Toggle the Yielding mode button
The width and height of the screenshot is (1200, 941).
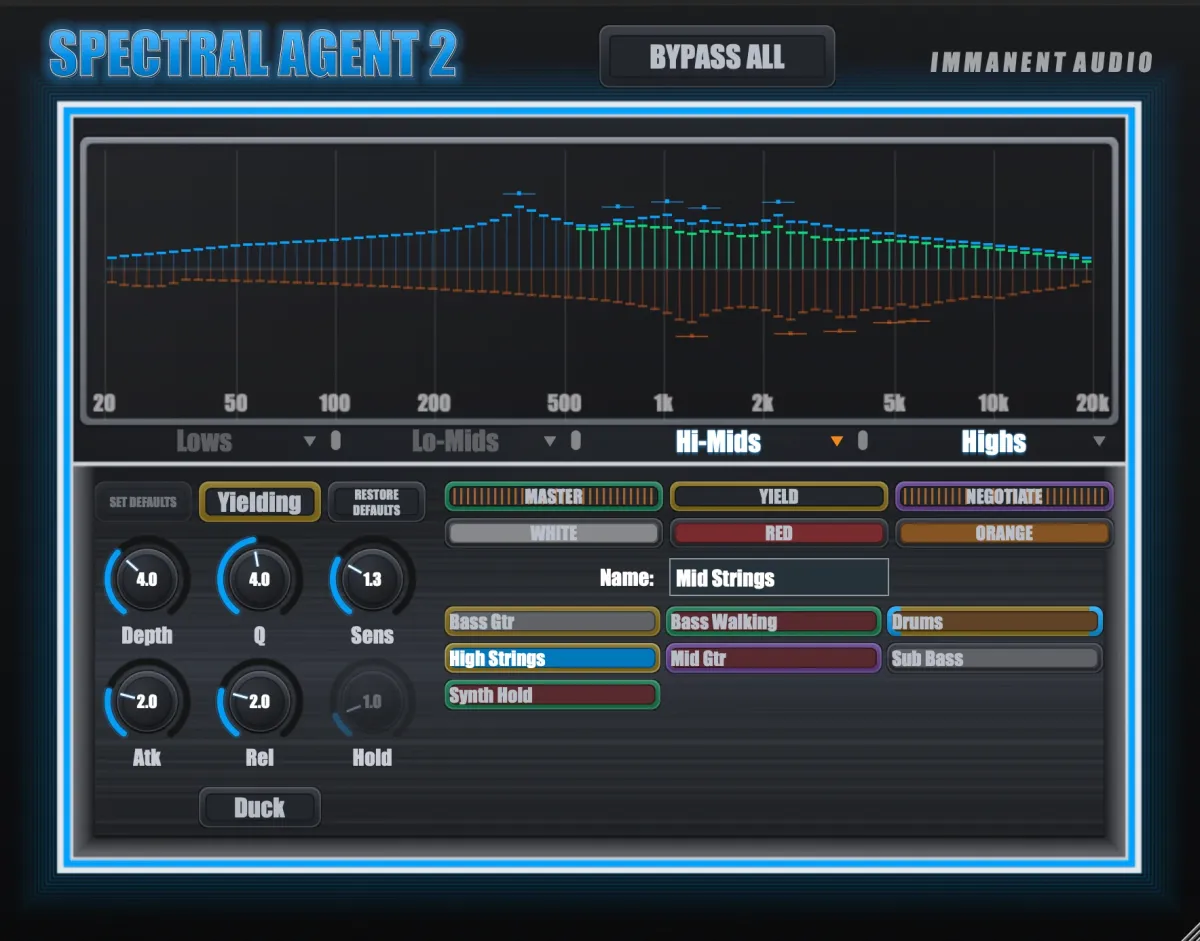[x=260, y=502]
